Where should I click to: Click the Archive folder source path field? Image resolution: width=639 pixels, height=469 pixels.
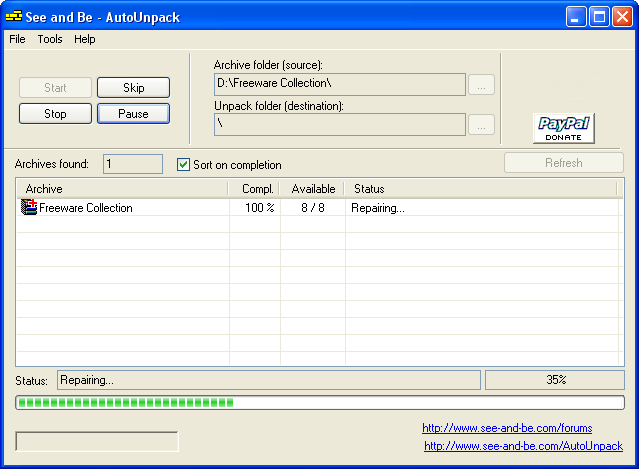point(340,85)
